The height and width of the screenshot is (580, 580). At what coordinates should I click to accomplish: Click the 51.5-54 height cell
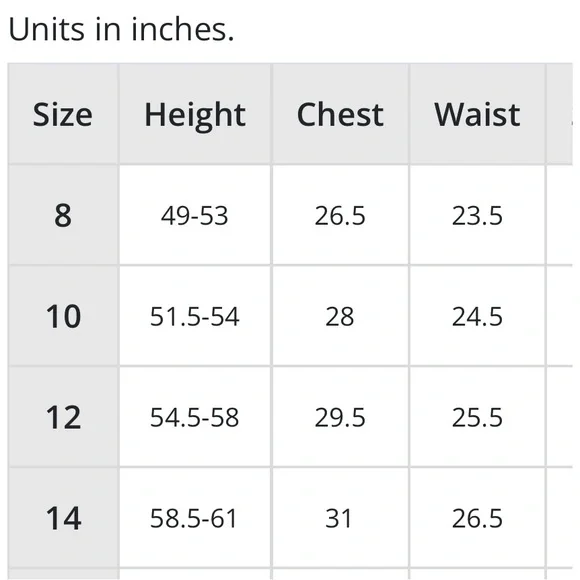point(195,316)
